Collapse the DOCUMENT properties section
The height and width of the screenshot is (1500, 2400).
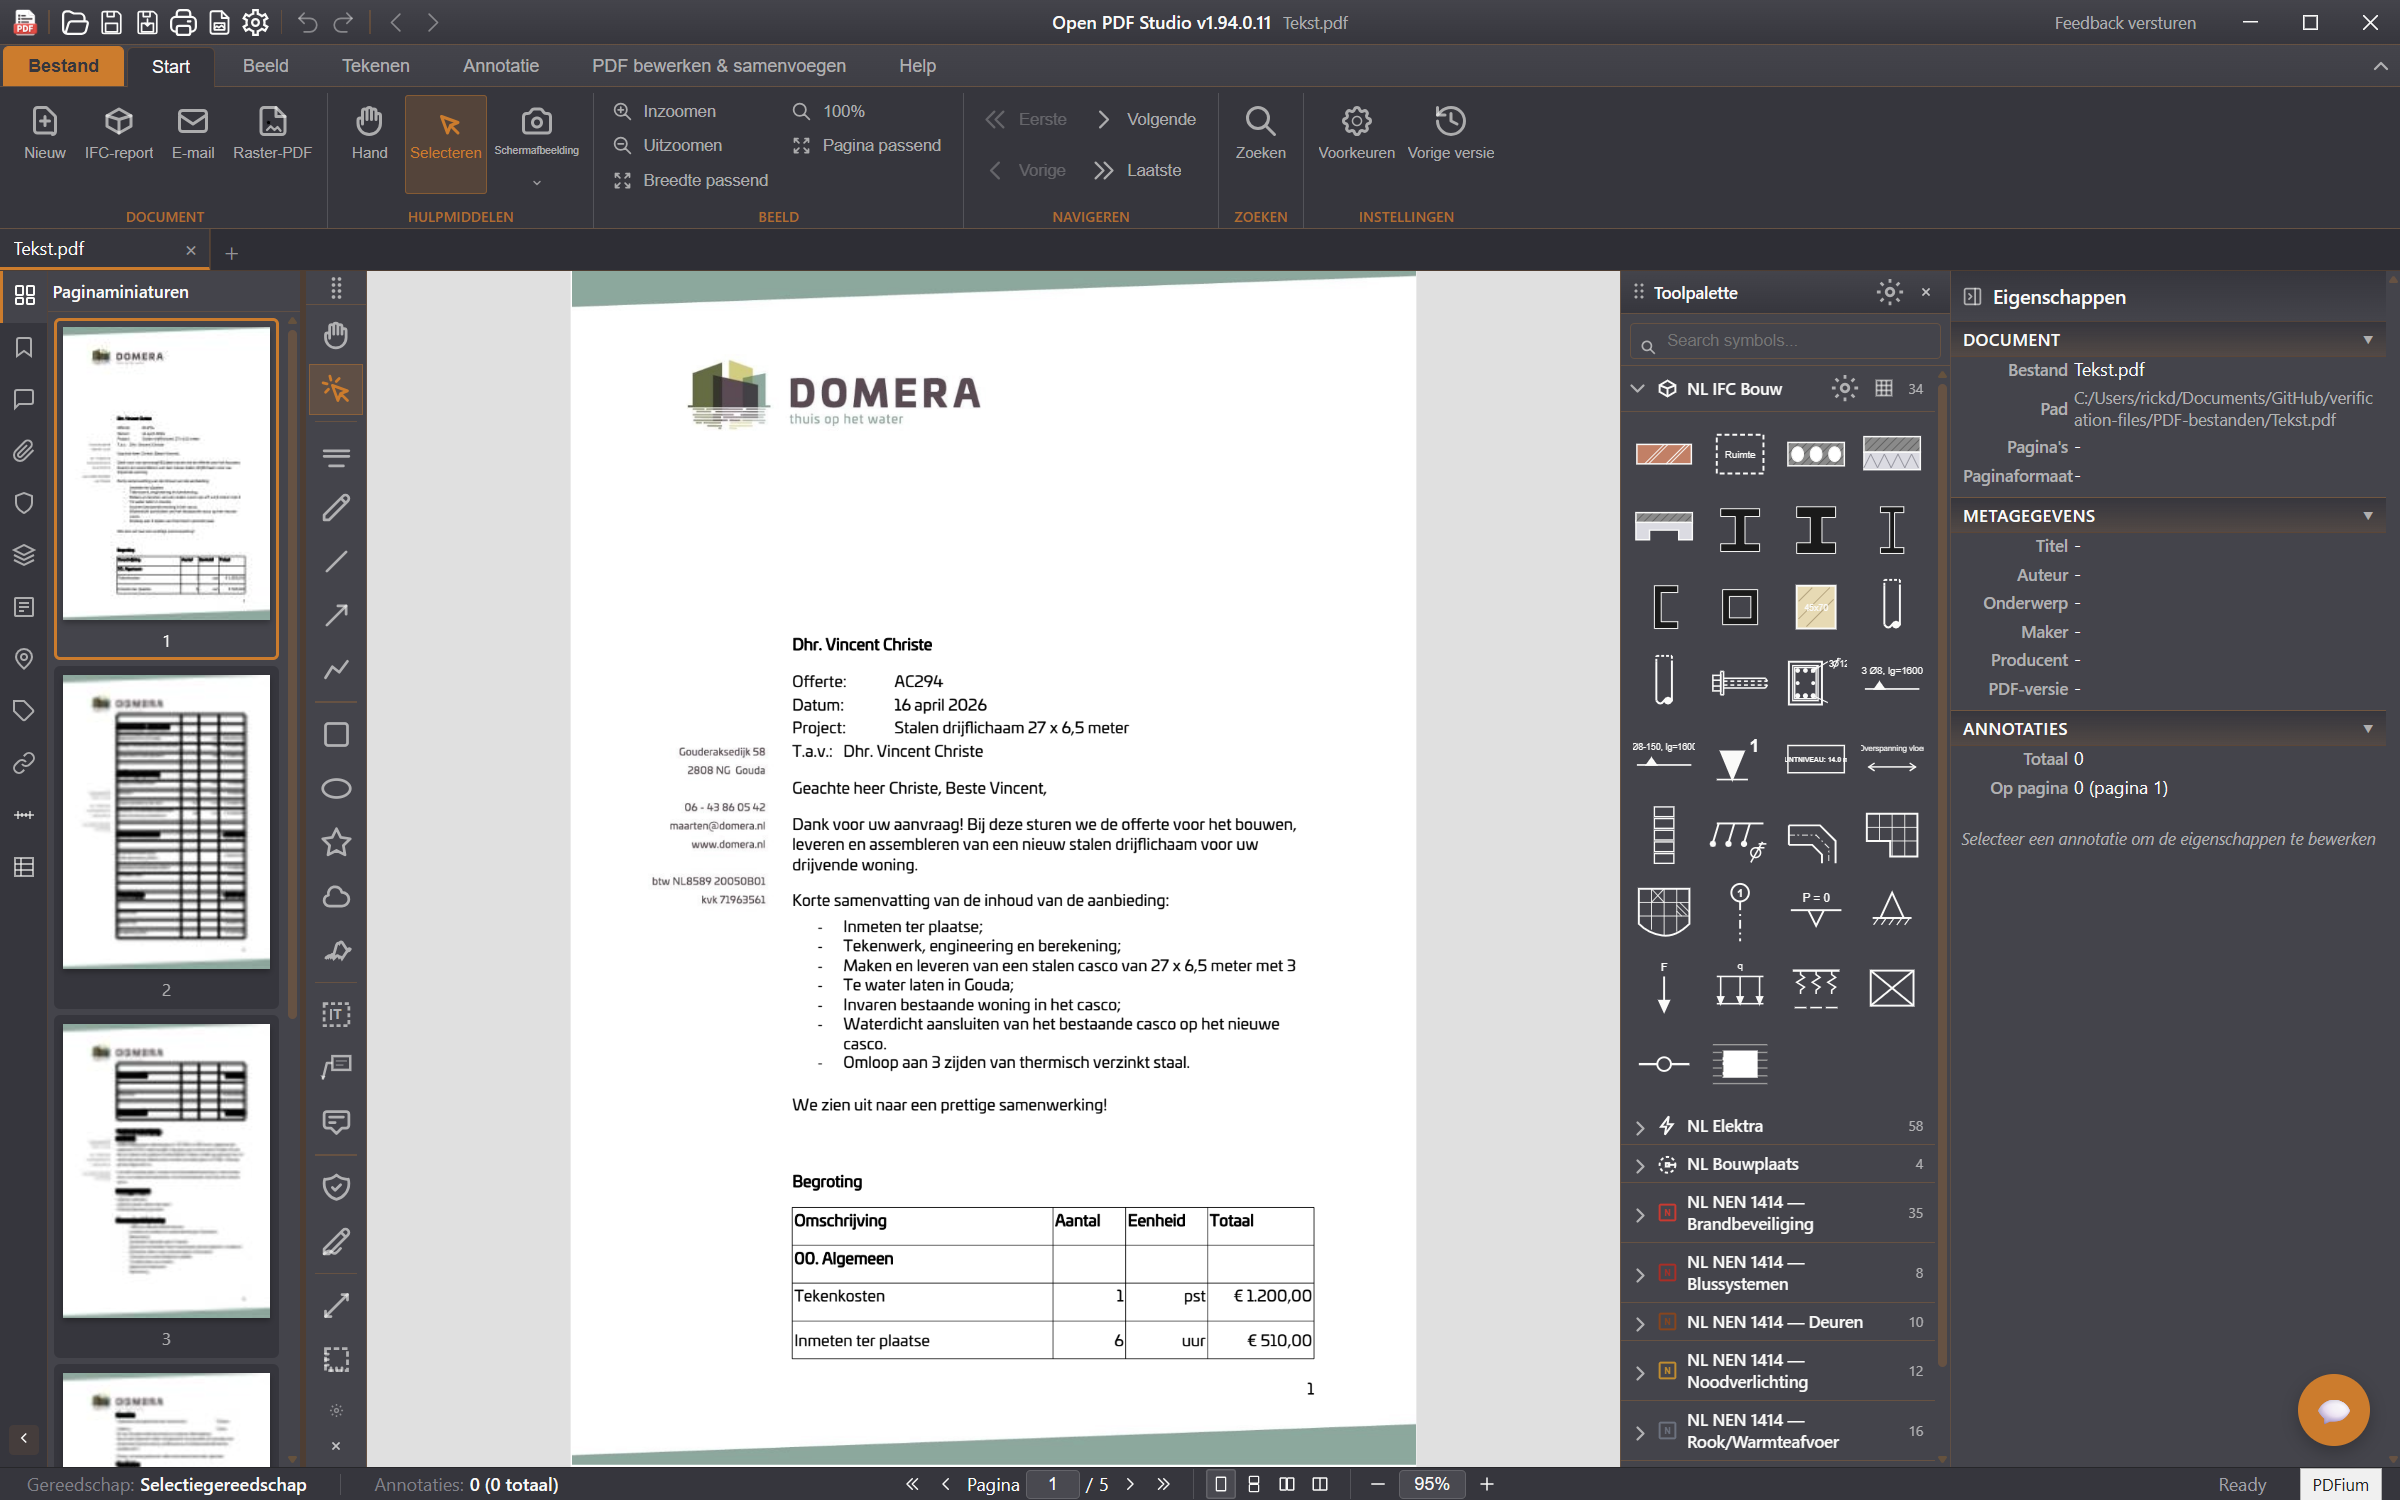(x=2367, y=340)
